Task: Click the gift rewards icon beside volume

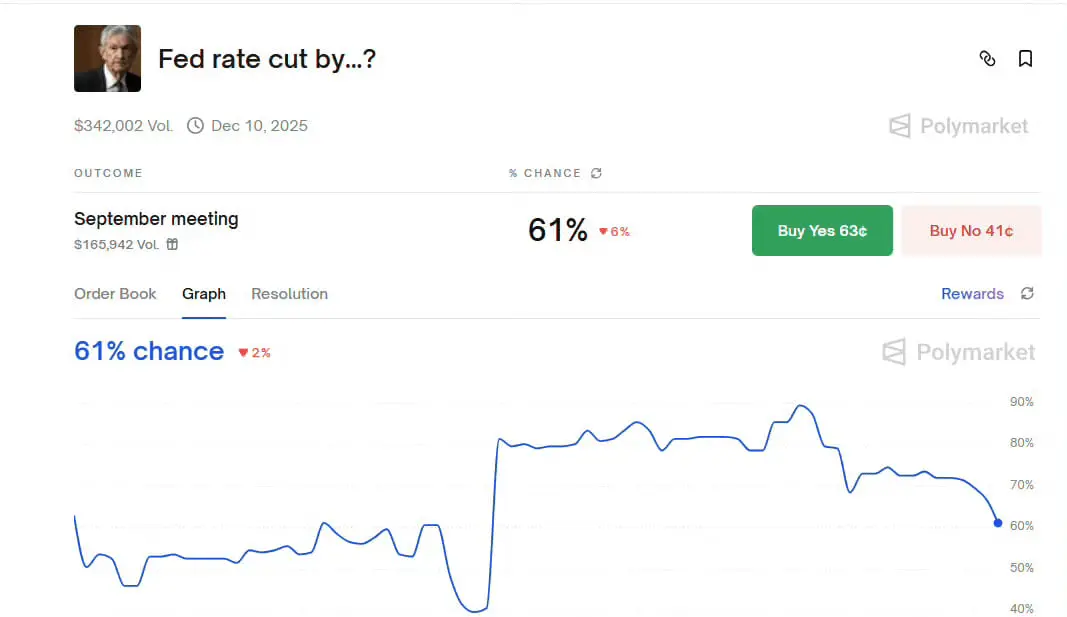Action: (172, 244)
